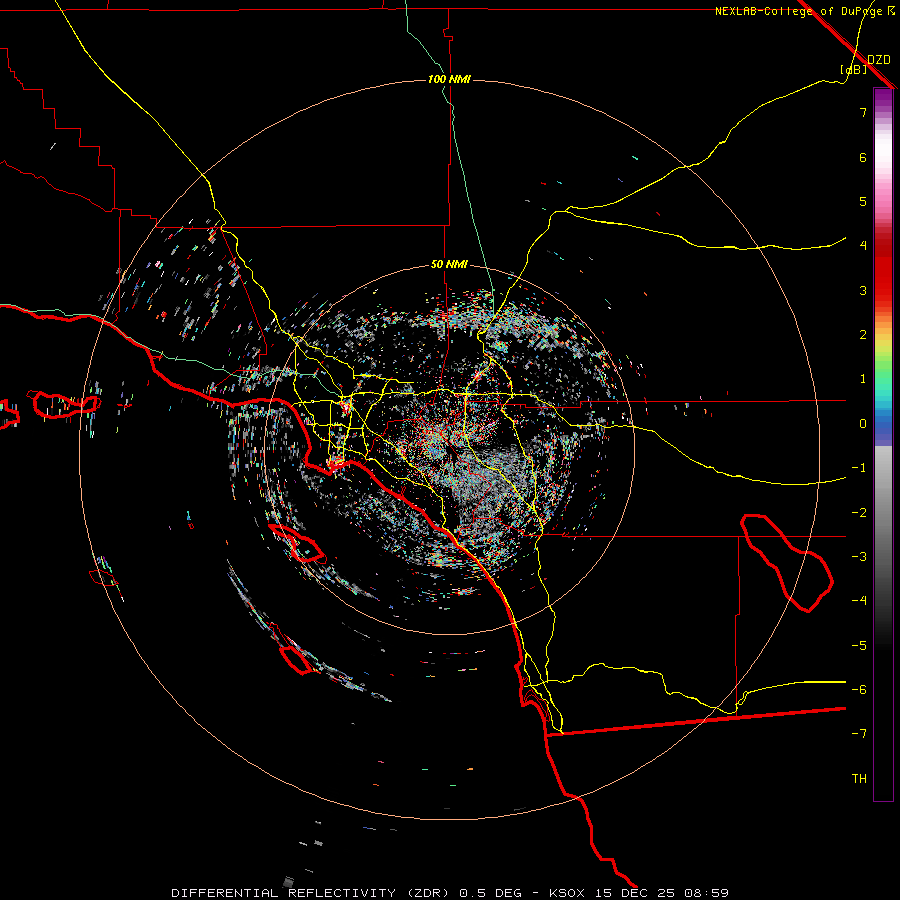Click the "-5" value on the color scale
The image size is (900, 900).
point(859,646)
